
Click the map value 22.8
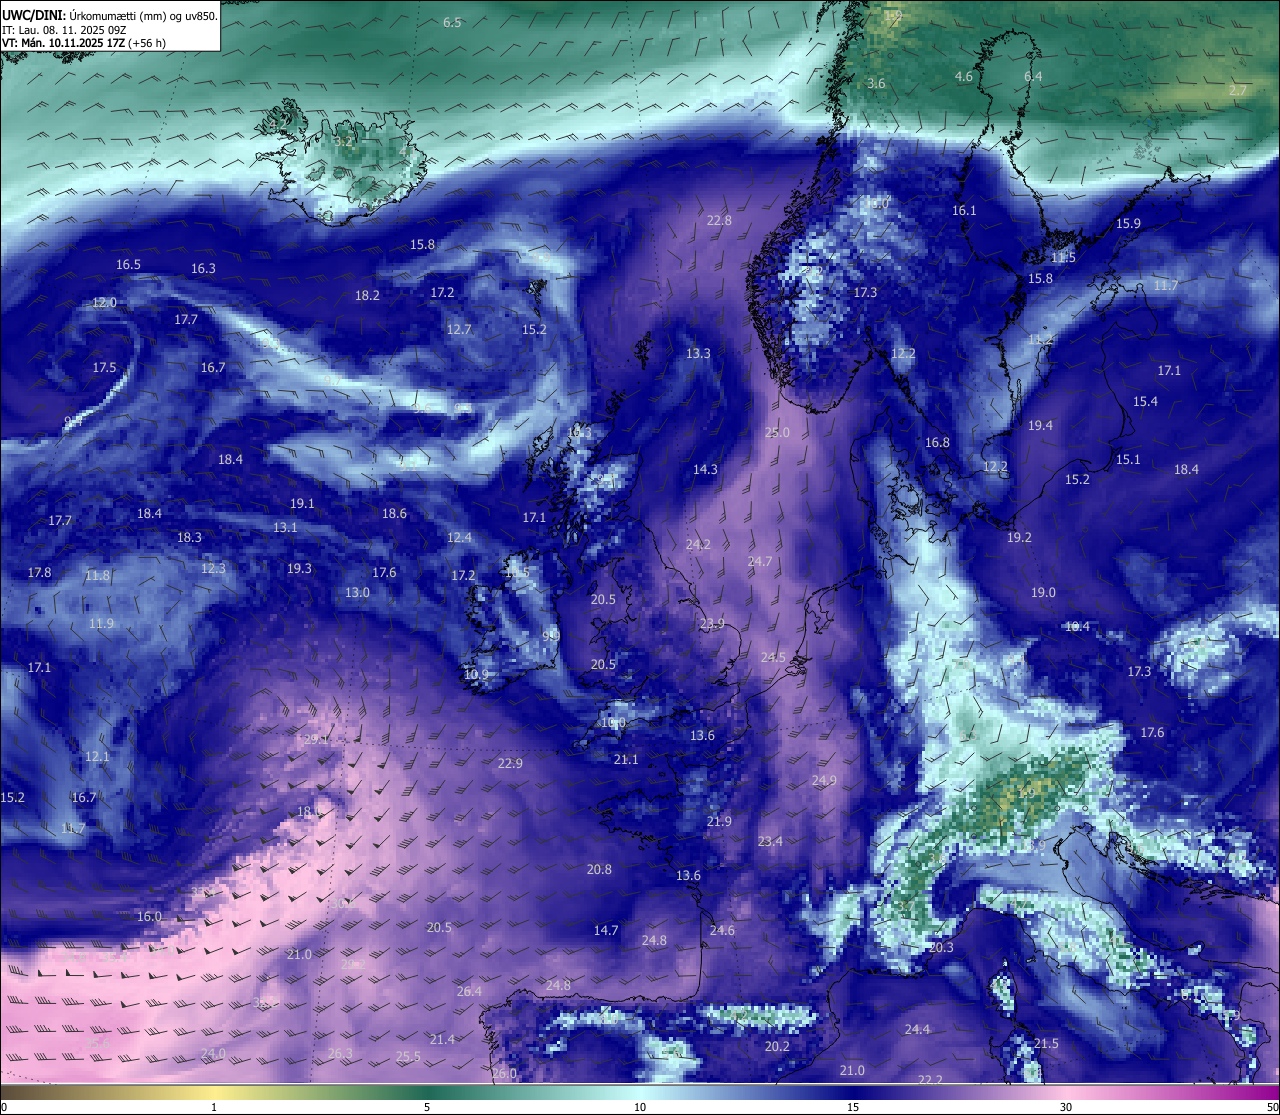click(719, 220)
